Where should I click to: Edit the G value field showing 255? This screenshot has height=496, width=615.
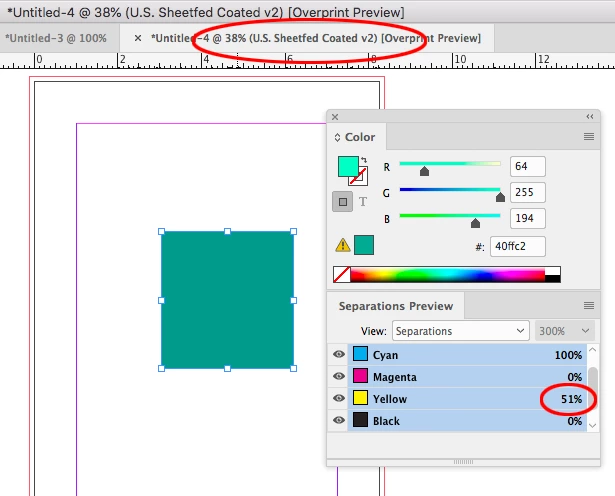click(x=528, y=192)
